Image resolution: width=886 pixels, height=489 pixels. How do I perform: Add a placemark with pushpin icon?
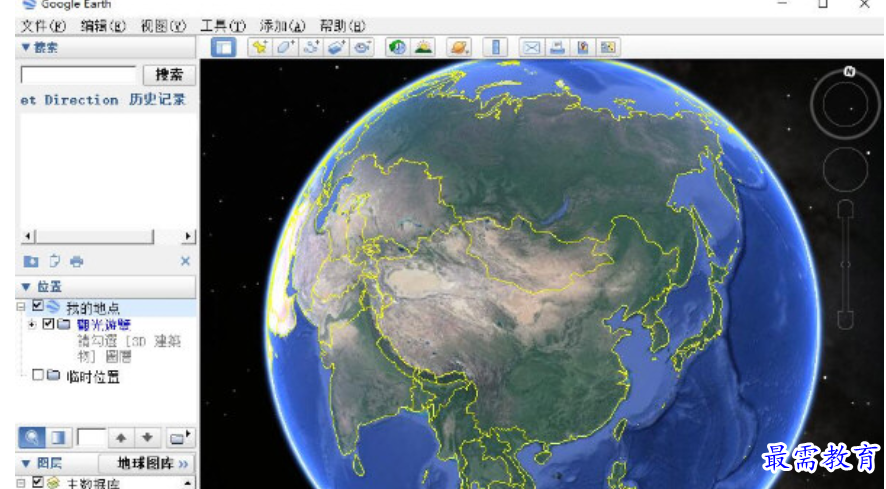260,47
